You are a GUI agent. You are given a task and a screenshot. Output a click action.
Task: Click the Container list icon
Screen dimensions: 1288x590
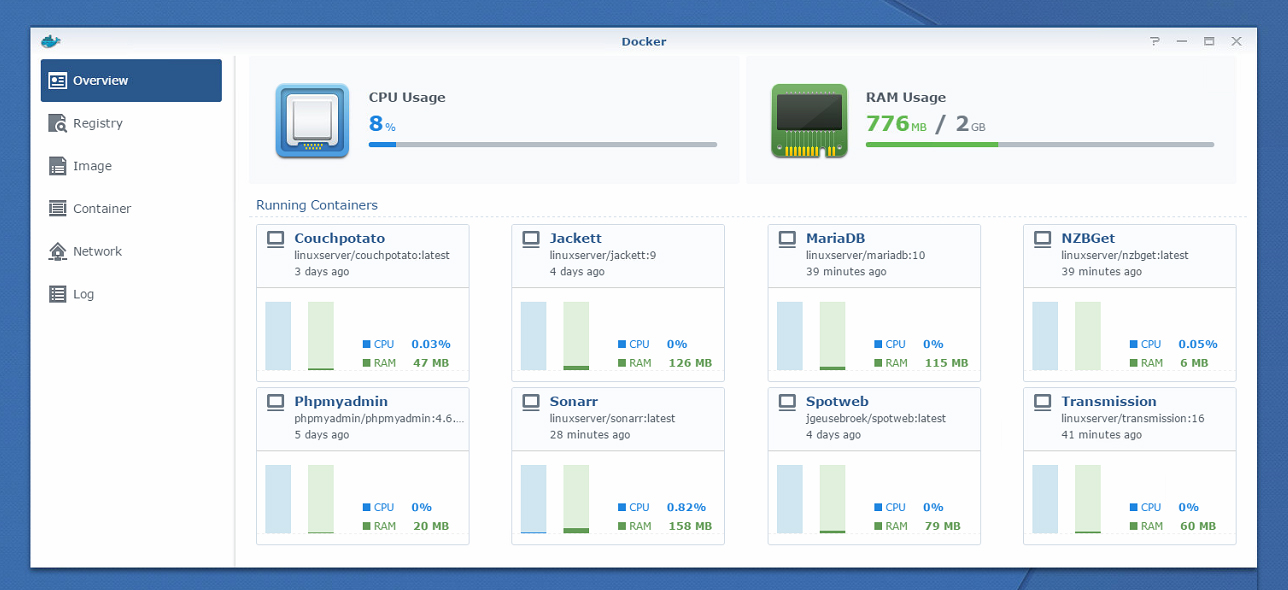58,208
